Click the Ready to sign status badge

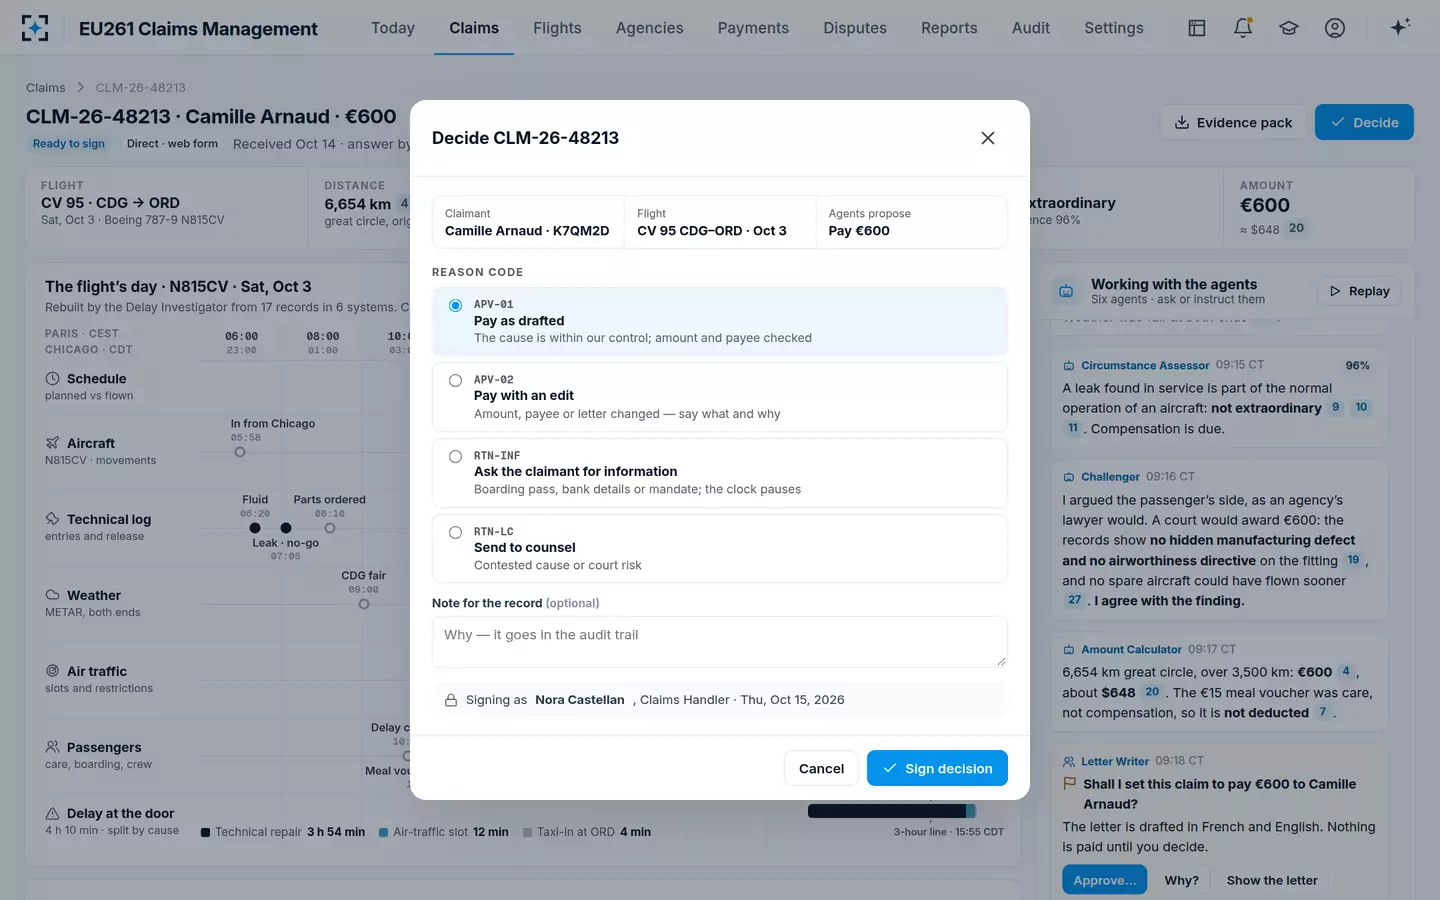tap(69, 144)
